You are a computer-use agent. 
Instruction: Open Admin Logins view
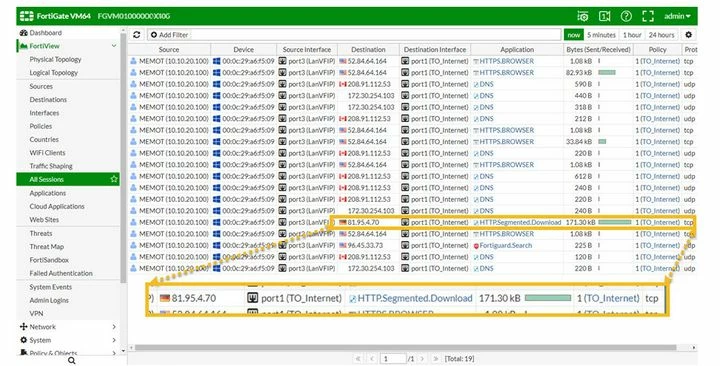[x=49, y=300]
